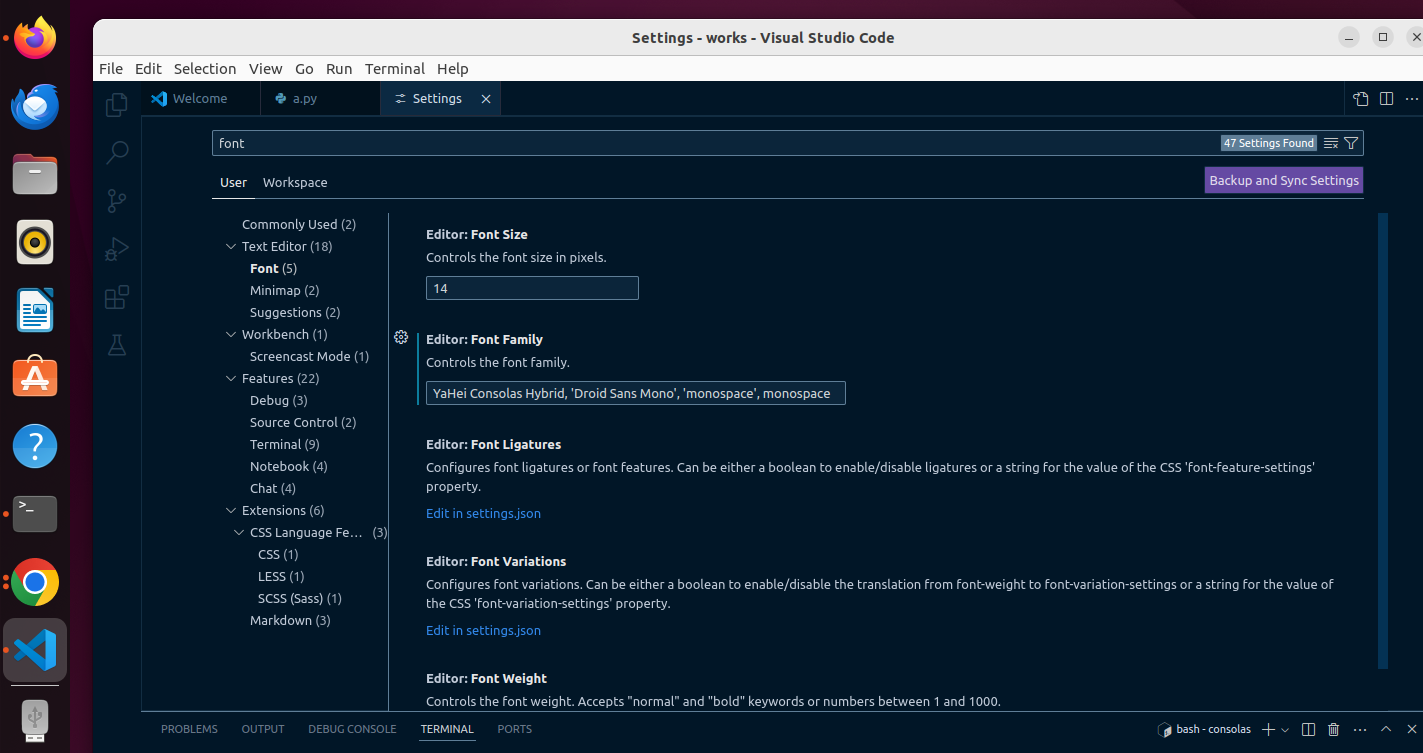Collapse the Extensions tree section
Viewport: 1423px width, 753px height.
click(232, 511)
